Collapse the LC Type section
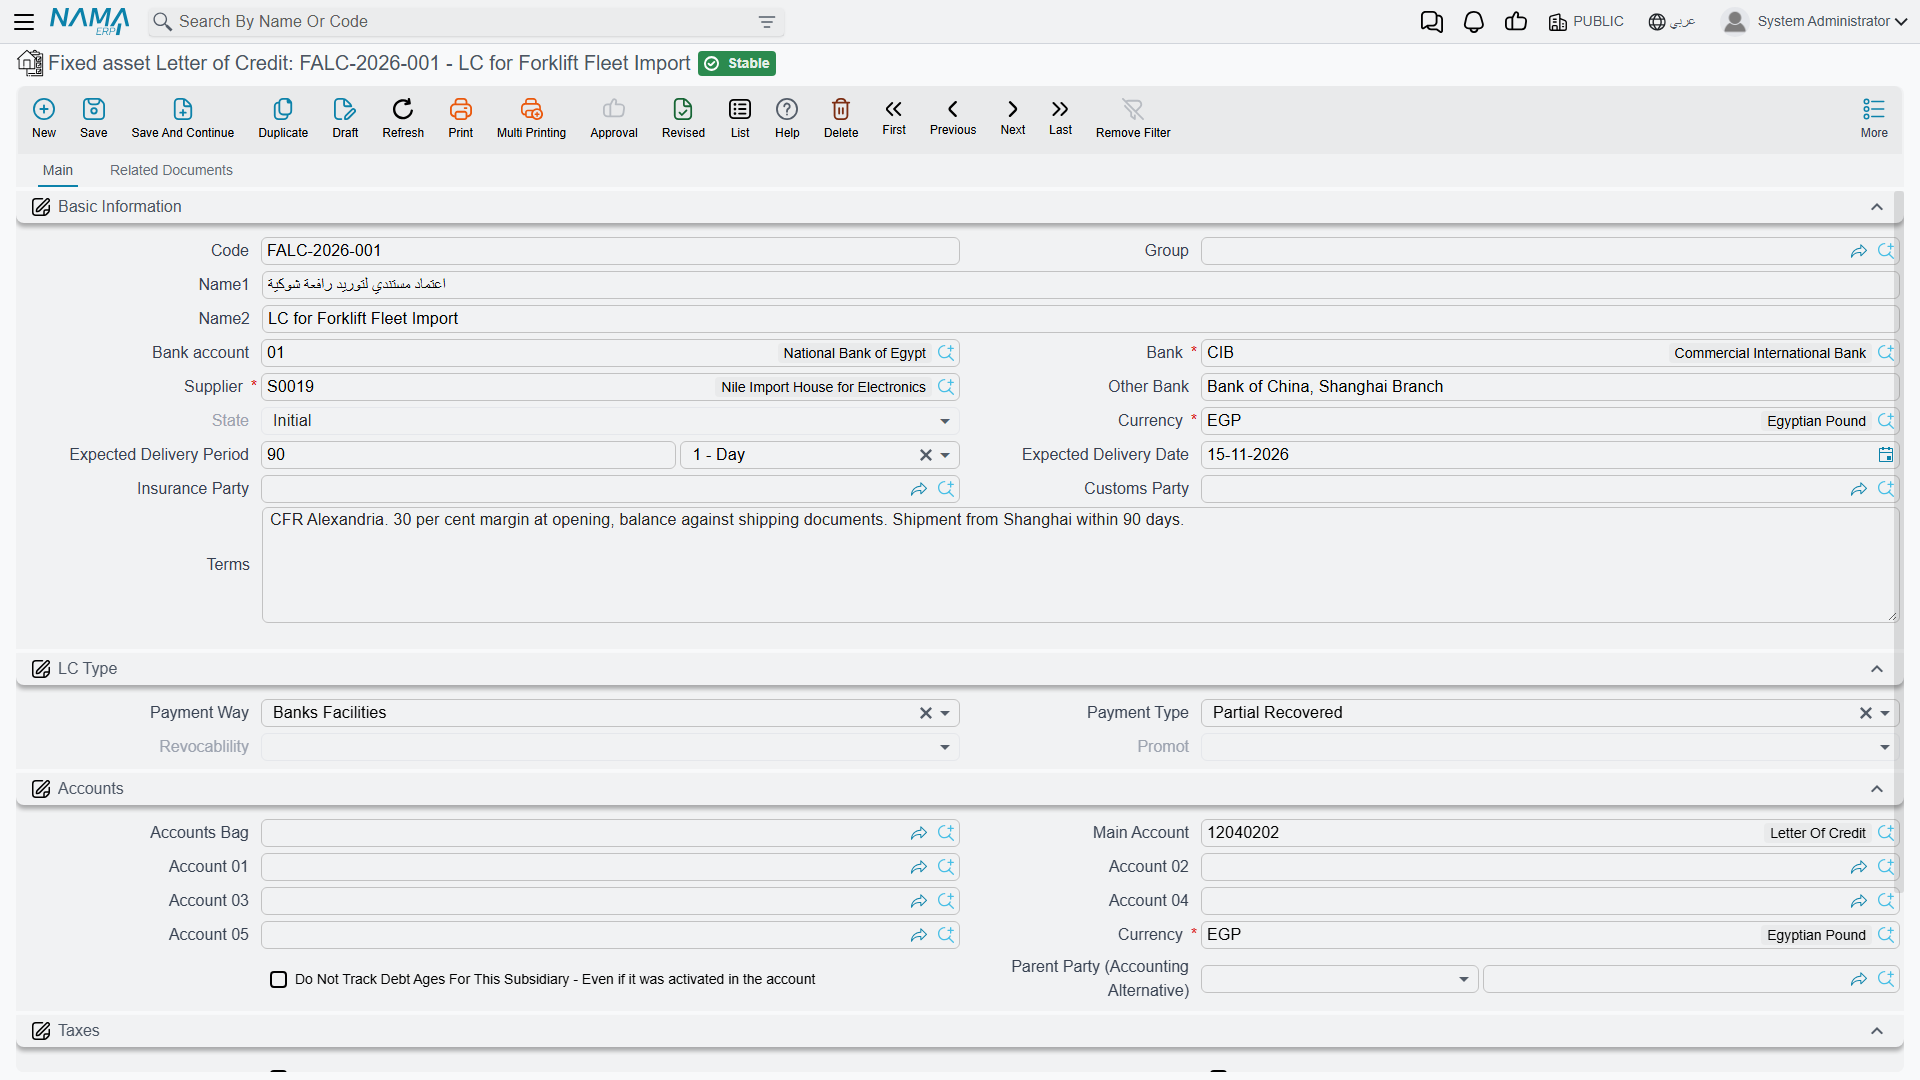1920x1080 pixels. tap(1877, 669)
